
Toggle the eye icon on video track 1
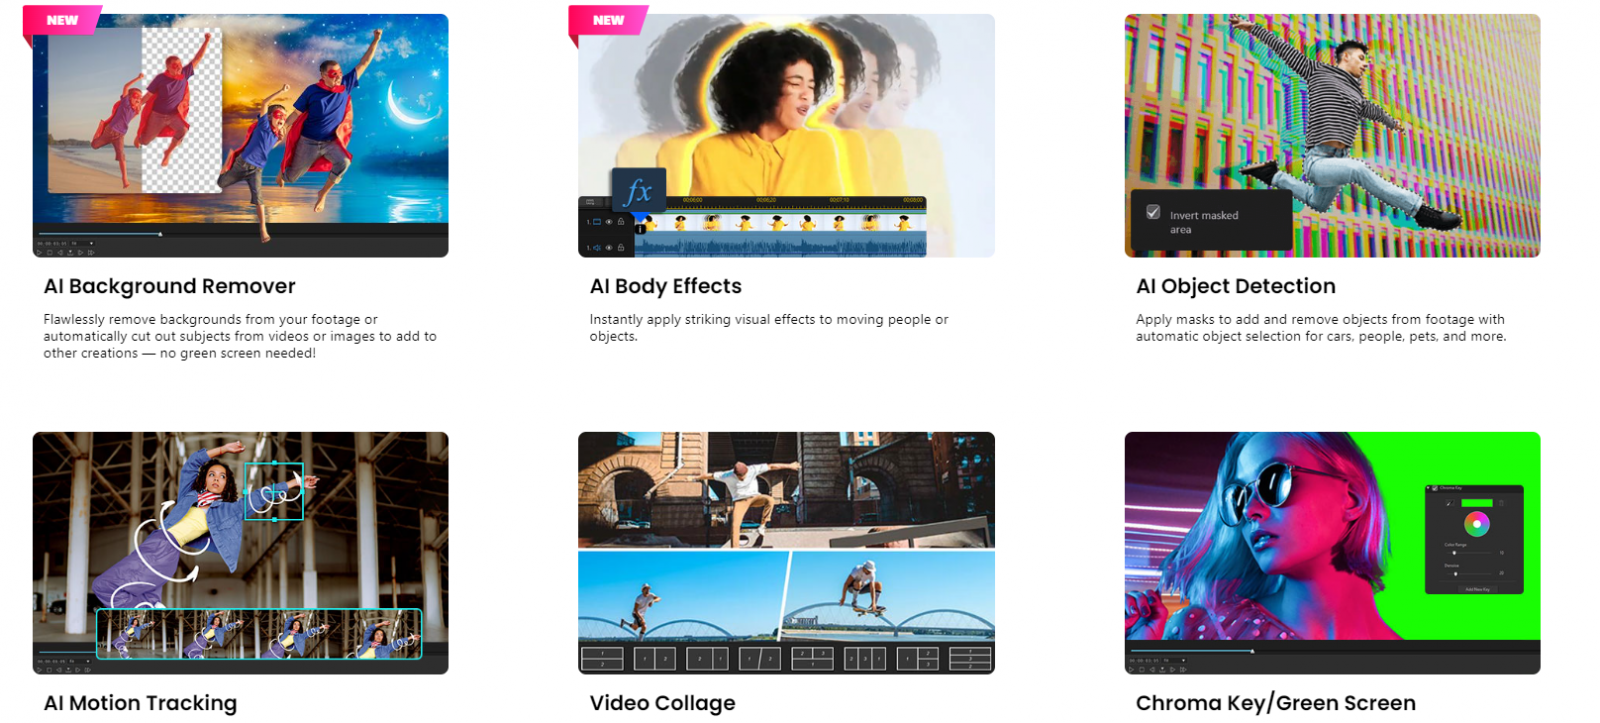point(609,222)
